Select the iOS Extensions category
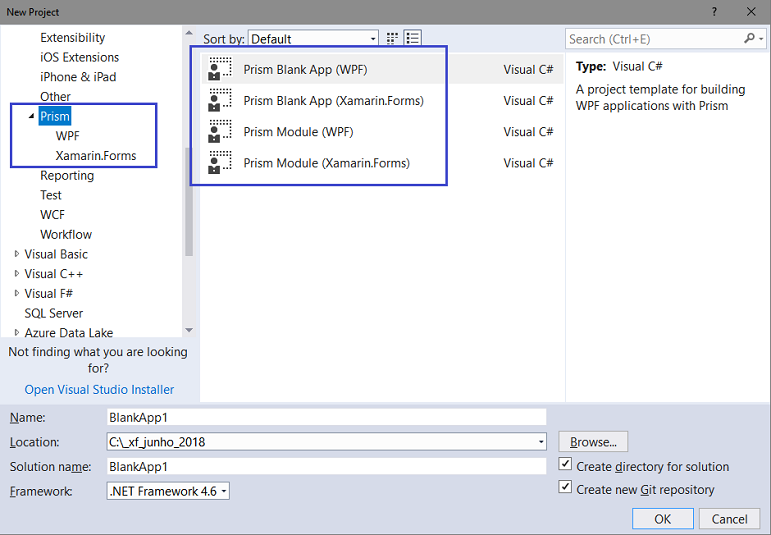The width and height of the screenshot is (771, 535). coord(80,57)
